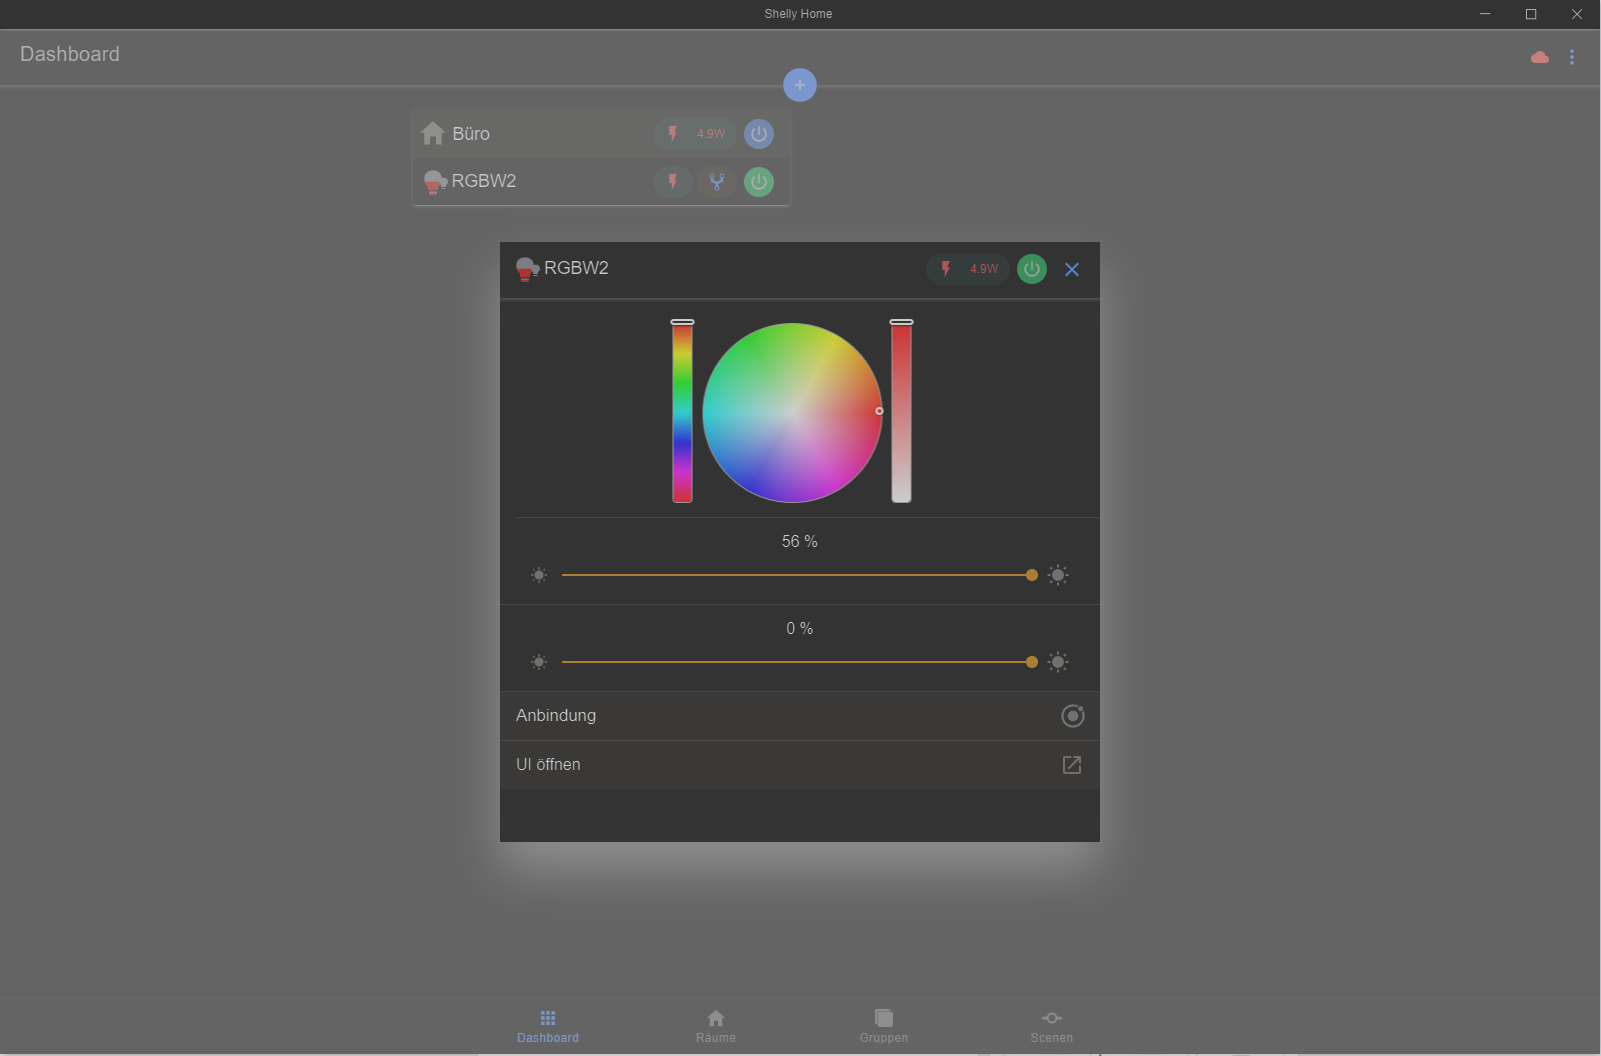Close the RGBW2 control dialog
1601x1056 pixels.
pyautogui.click(x=1072, y=269)
